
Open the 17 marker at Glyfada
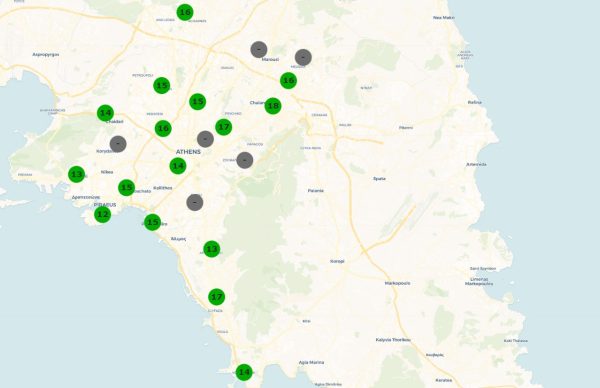point(217,297)
